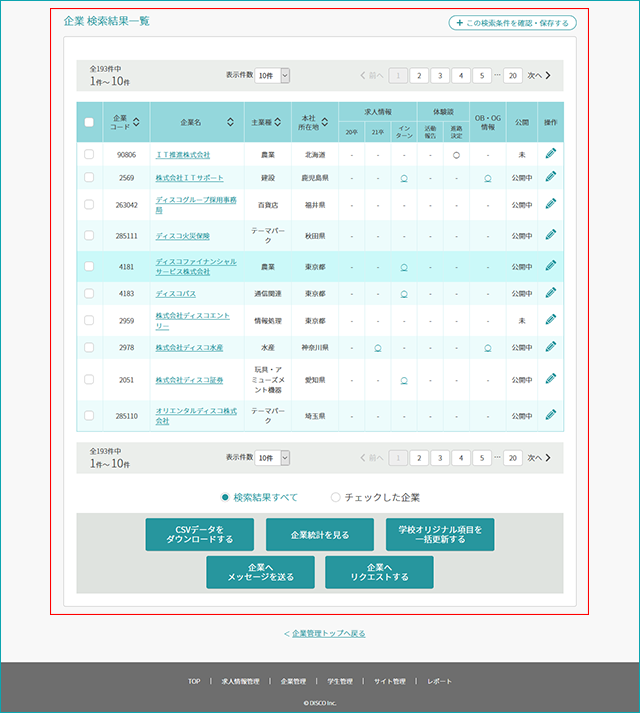Screen dimensions: 640x713
Task: Open 求人情報管理 in the footer menu
Action: tap(240, 681)
